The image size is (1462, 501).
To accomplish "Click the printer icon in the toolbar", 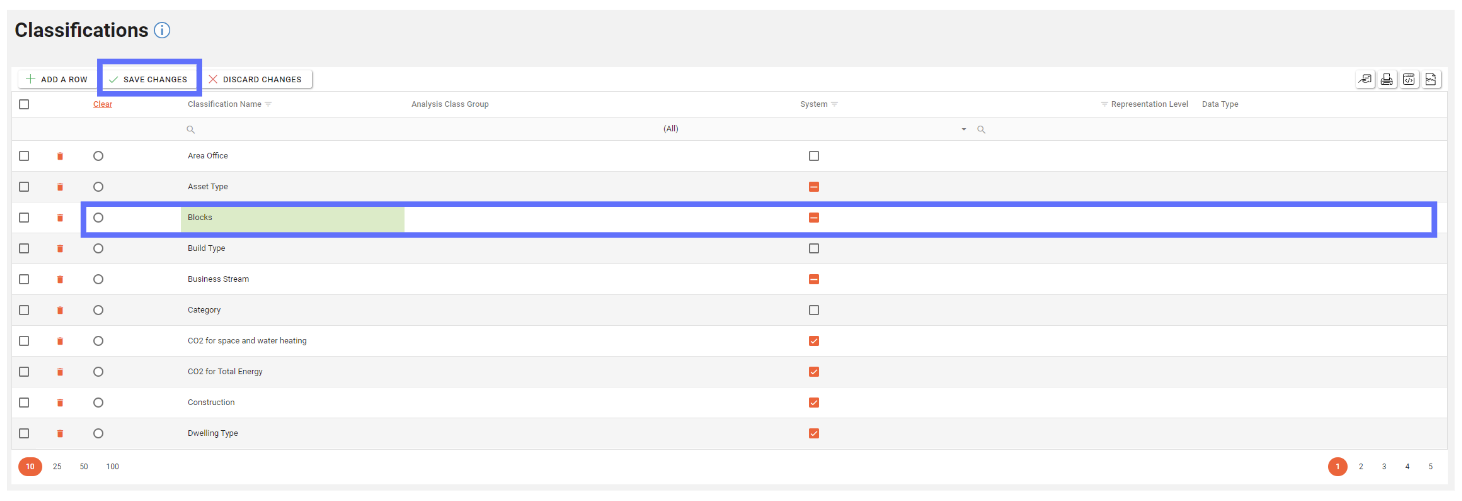I will pos(1387,79).
